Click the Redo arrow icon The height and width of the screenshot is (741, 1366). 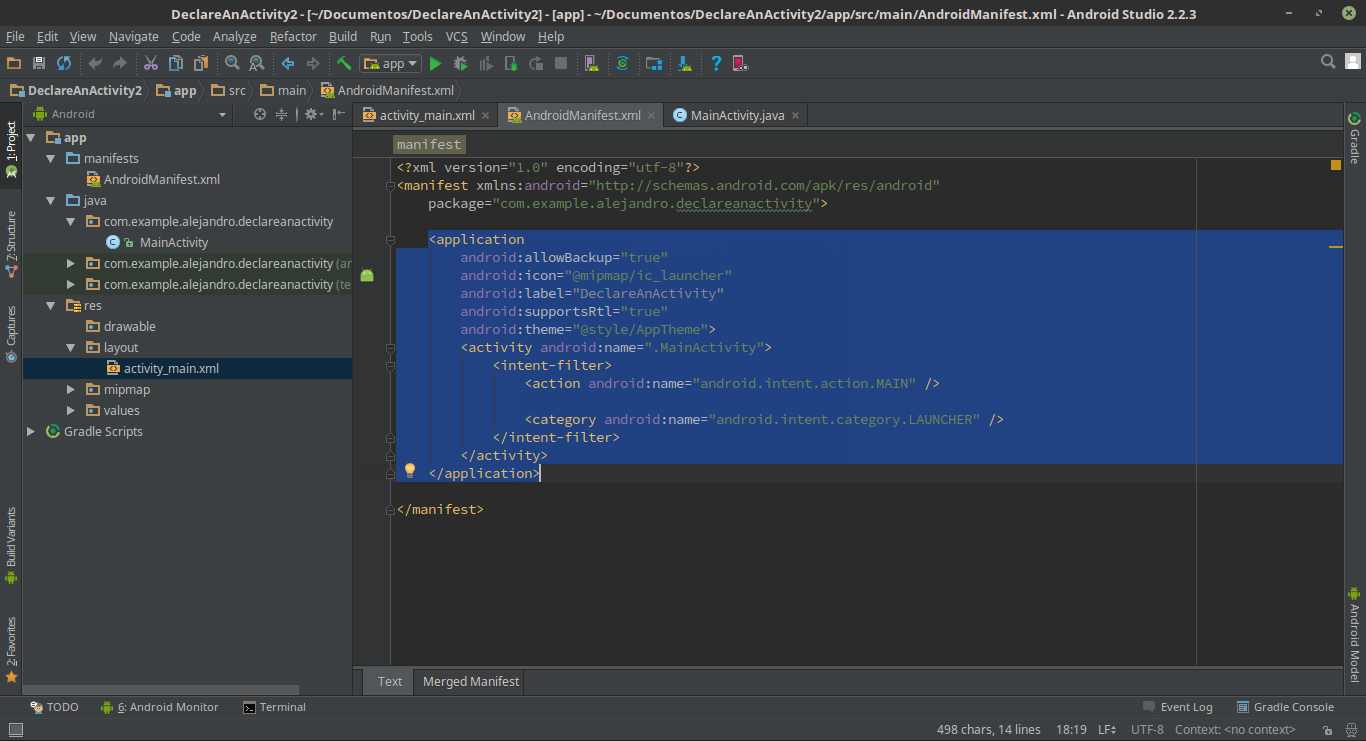click(120, 63)
